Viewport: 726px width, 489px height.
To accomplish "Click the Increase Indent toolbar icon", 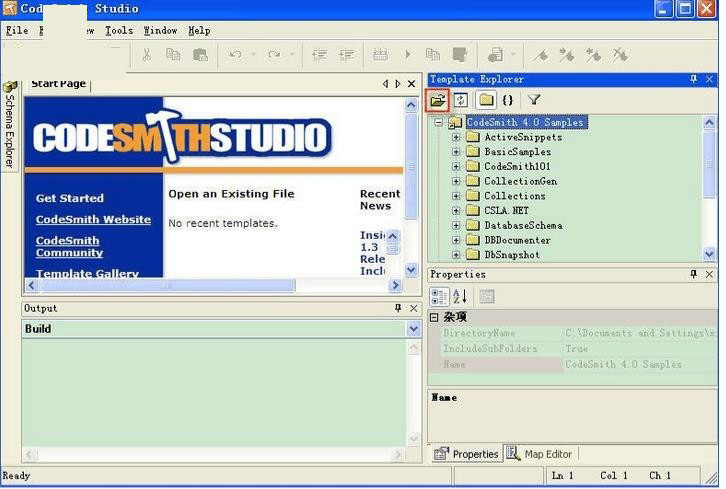I will coord(346,55).
